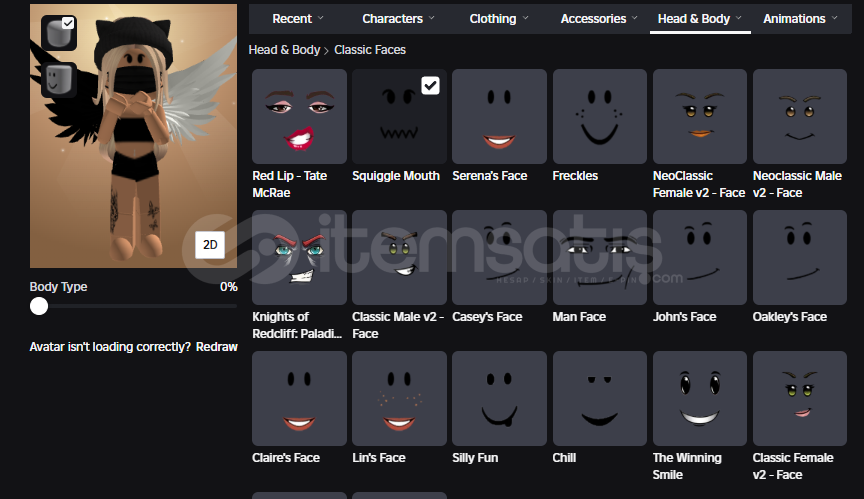864x499 pixels.
Task: Select John's Face
Action: [700, 257]
